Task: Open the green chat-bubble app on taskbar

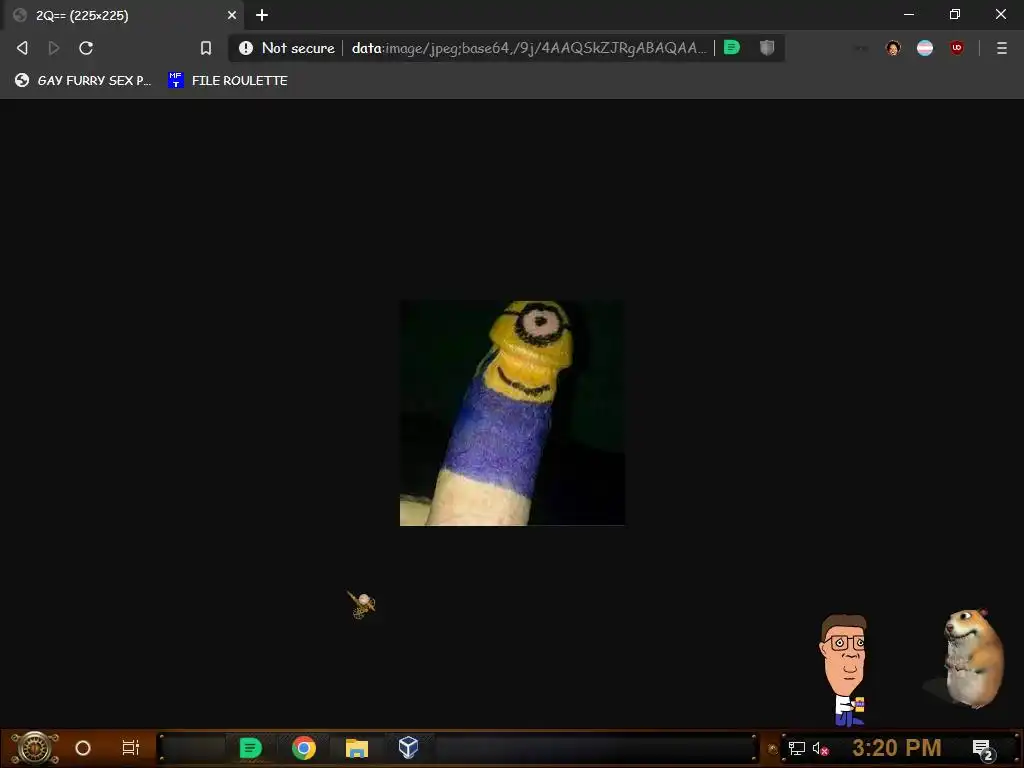Action: click(x=250, y=748)
